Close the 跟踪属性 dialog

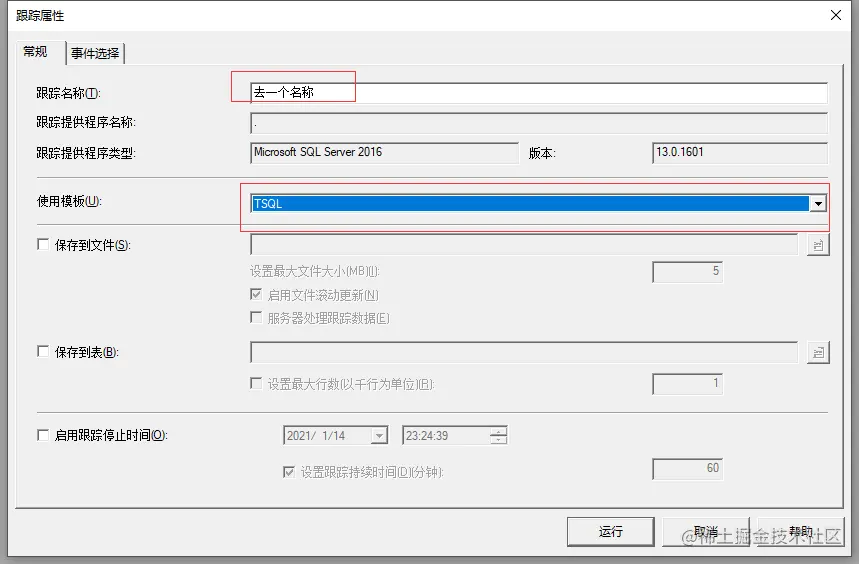(x=835, y=15)
